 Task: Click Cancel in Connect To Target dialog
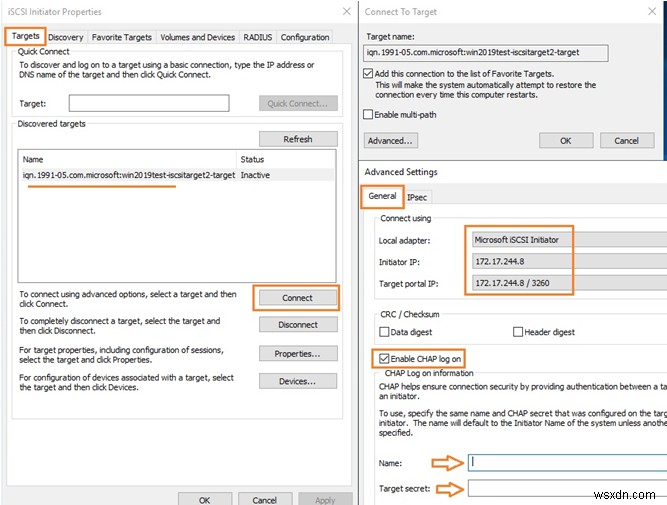coord(627,141)
